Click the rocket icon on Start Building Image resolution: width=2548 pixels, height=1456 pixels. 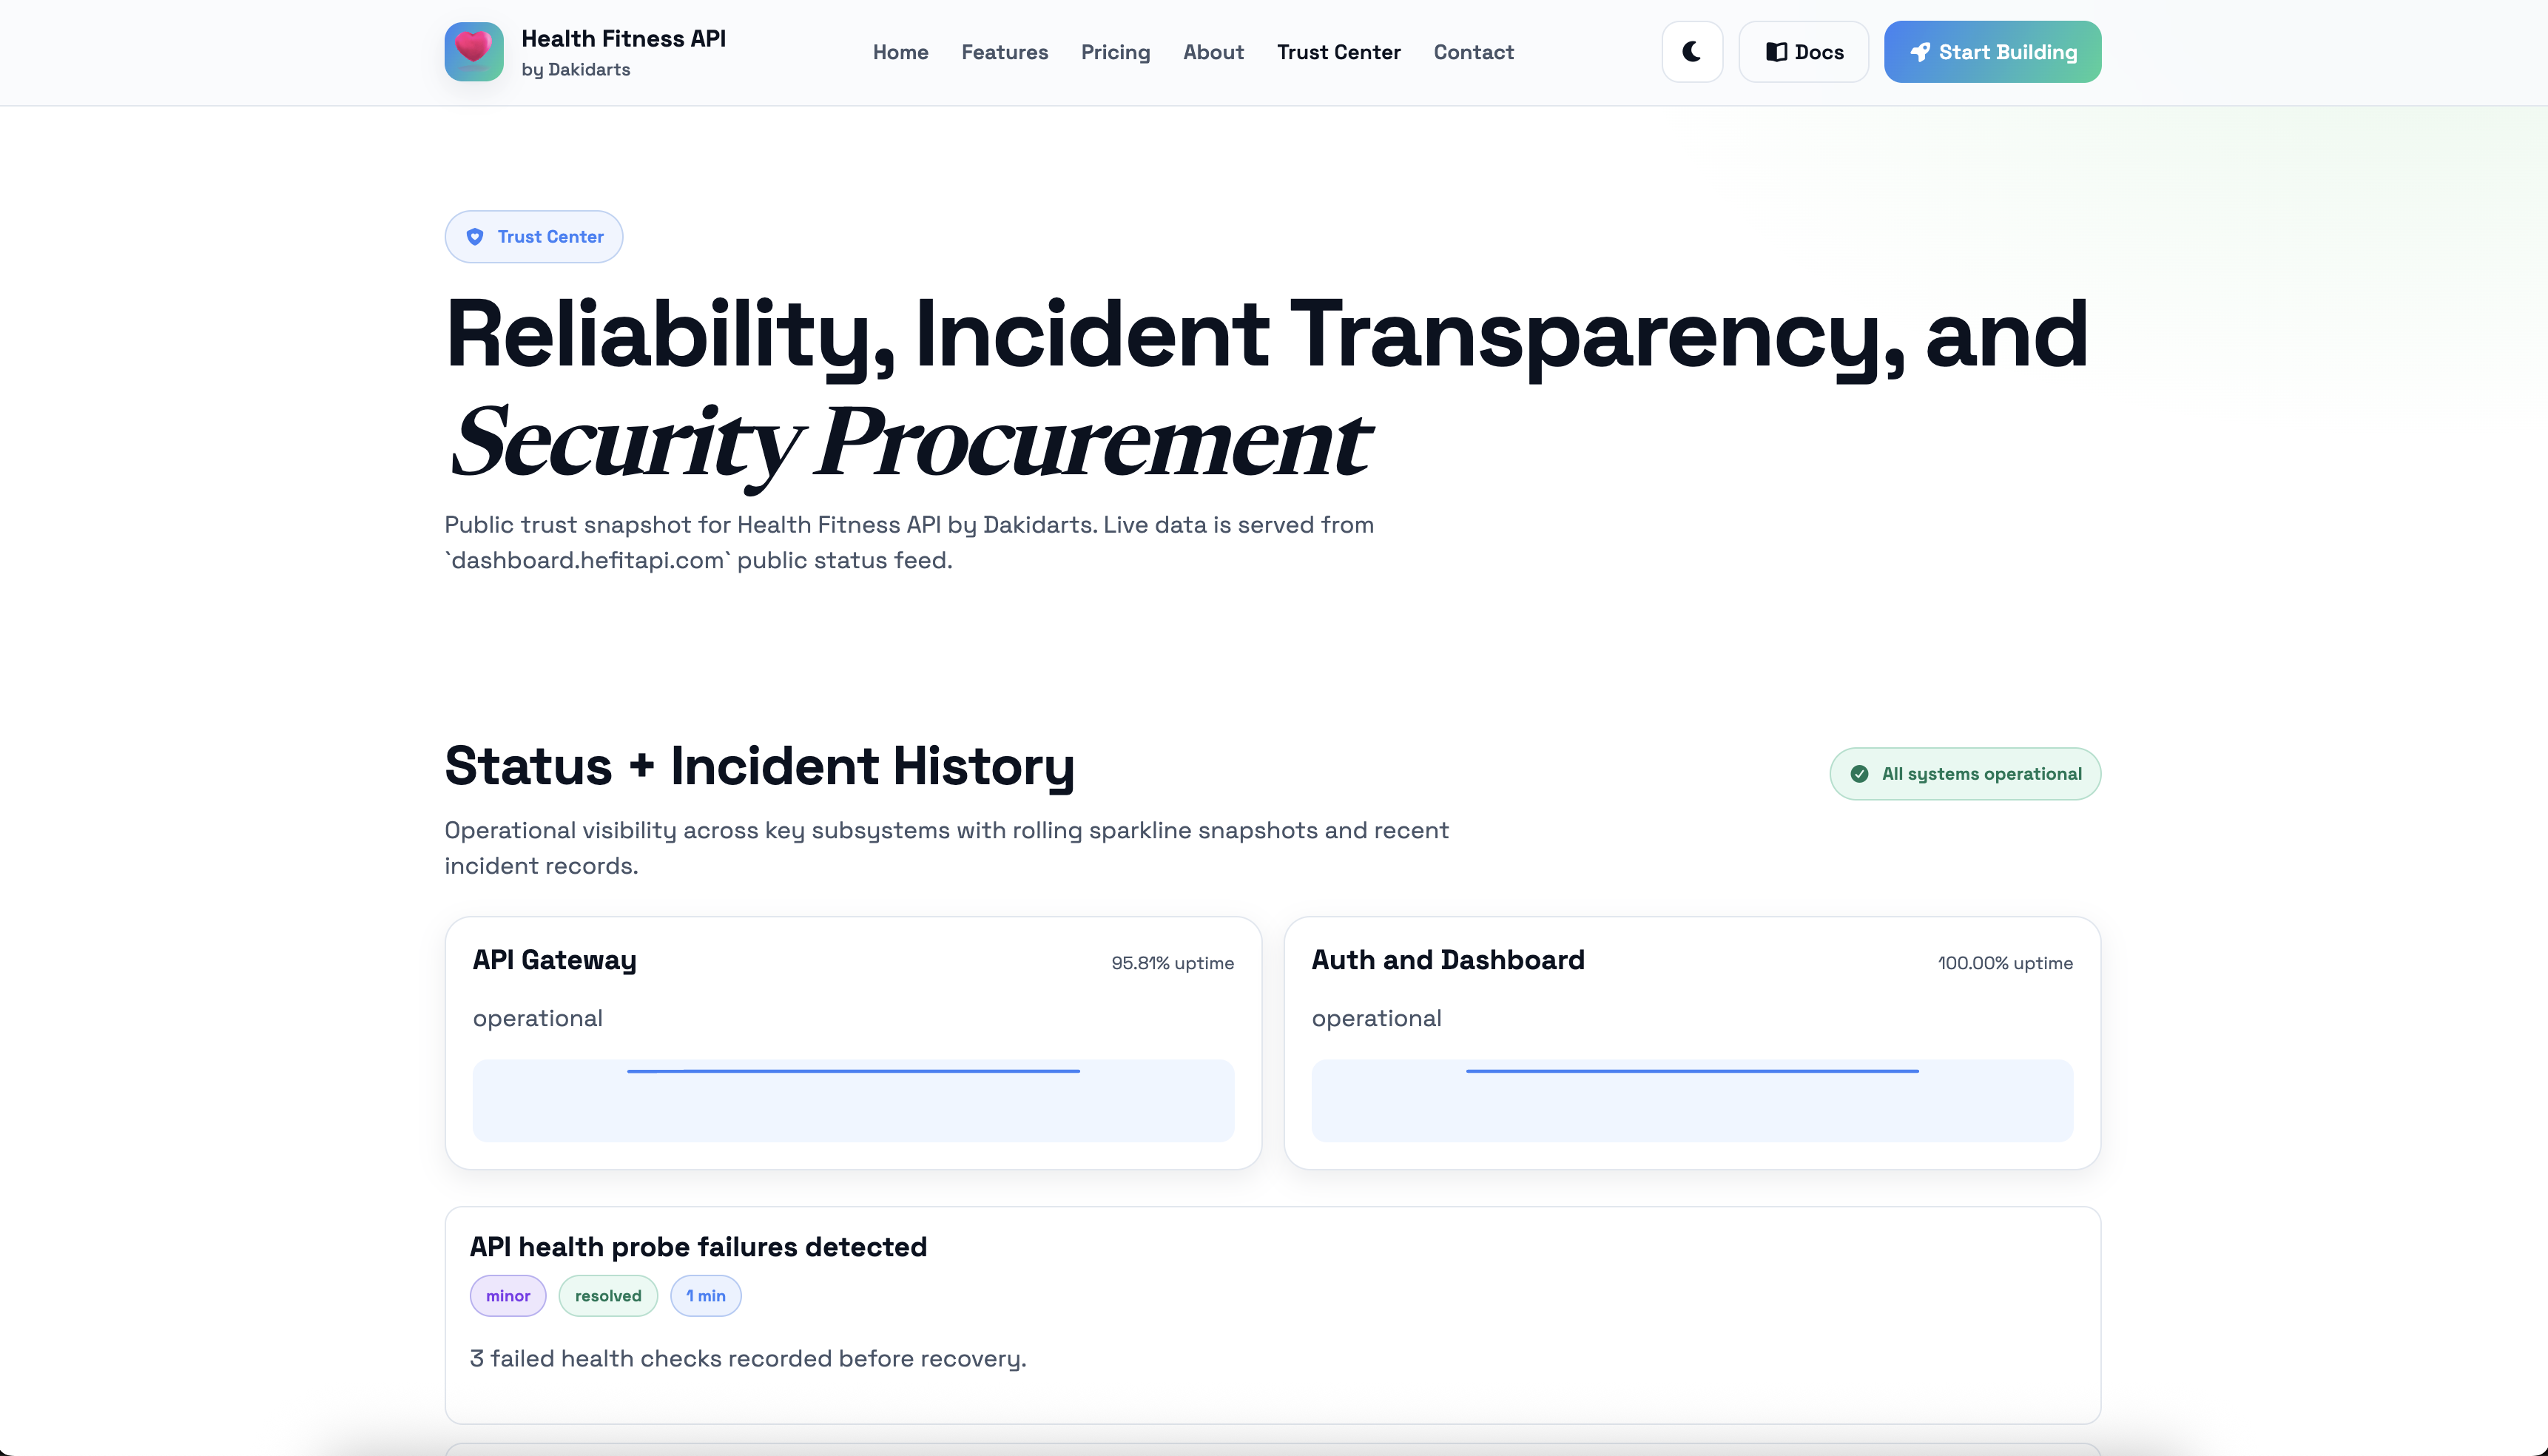tap(1920, 52)
